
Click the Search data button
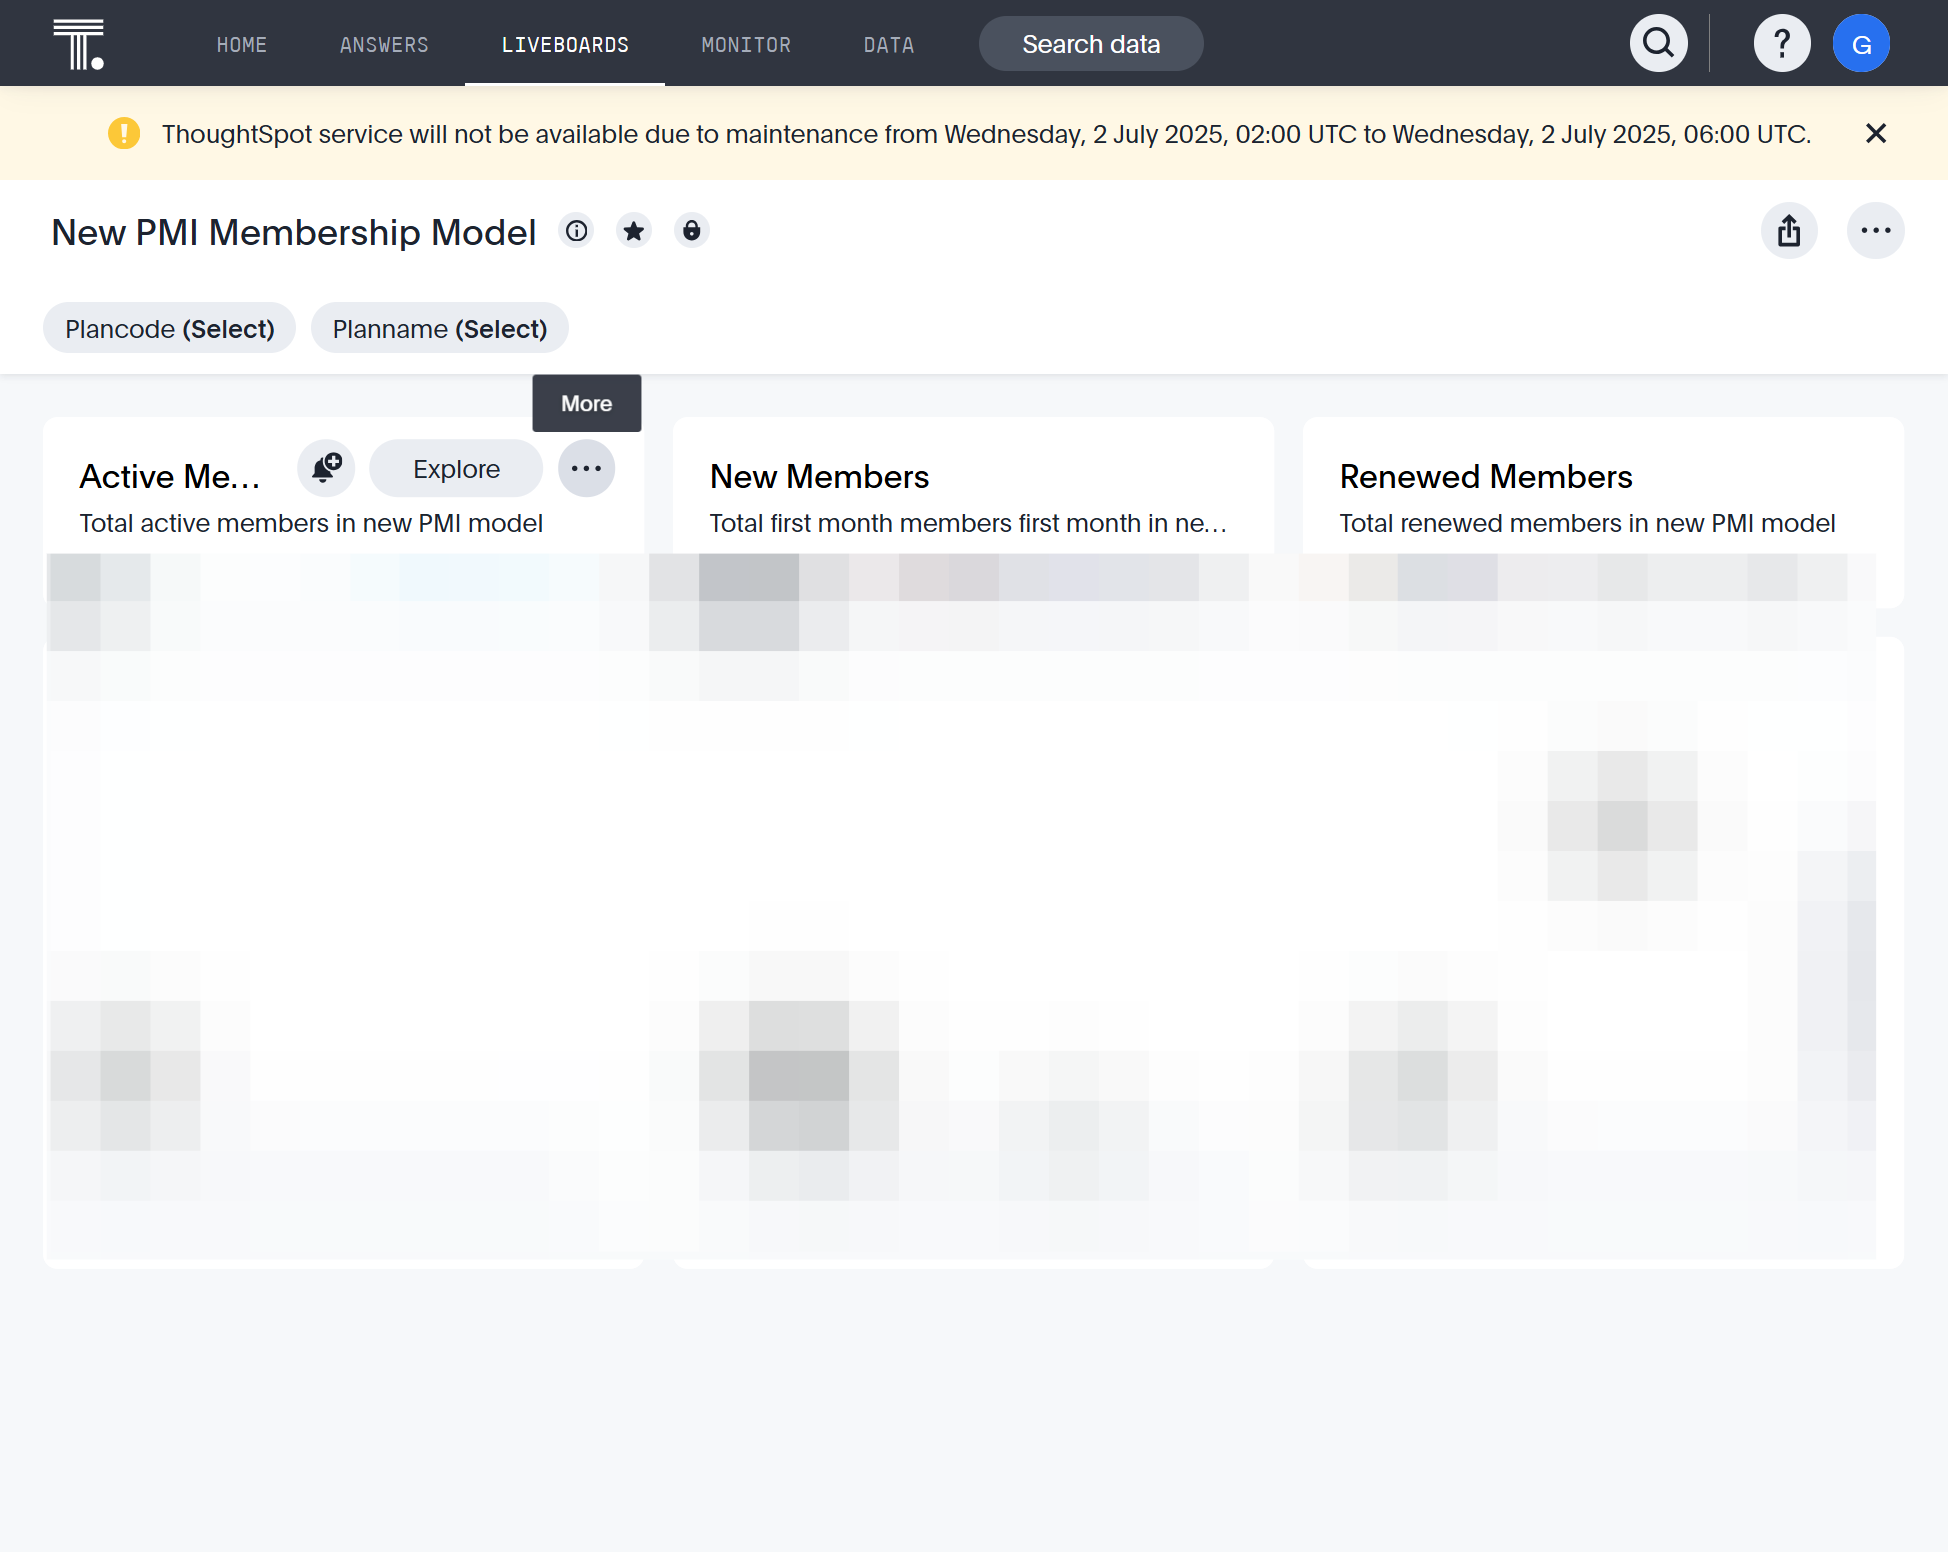pyautogui.click(x=1091, y=44)
